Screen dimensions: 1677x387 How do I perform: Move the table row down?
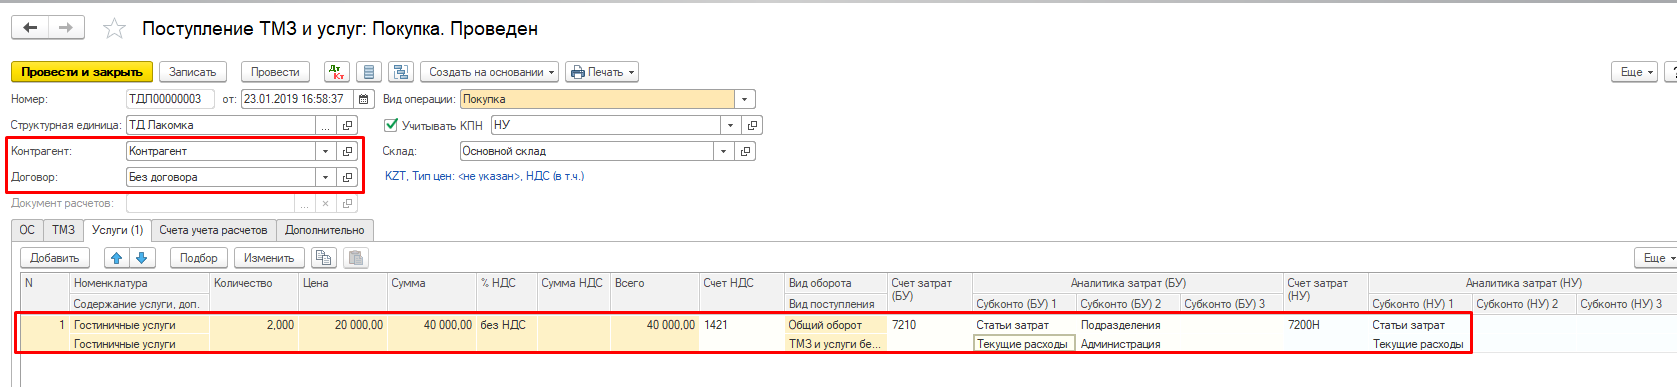pyautogui.click(x=142, y=258)
